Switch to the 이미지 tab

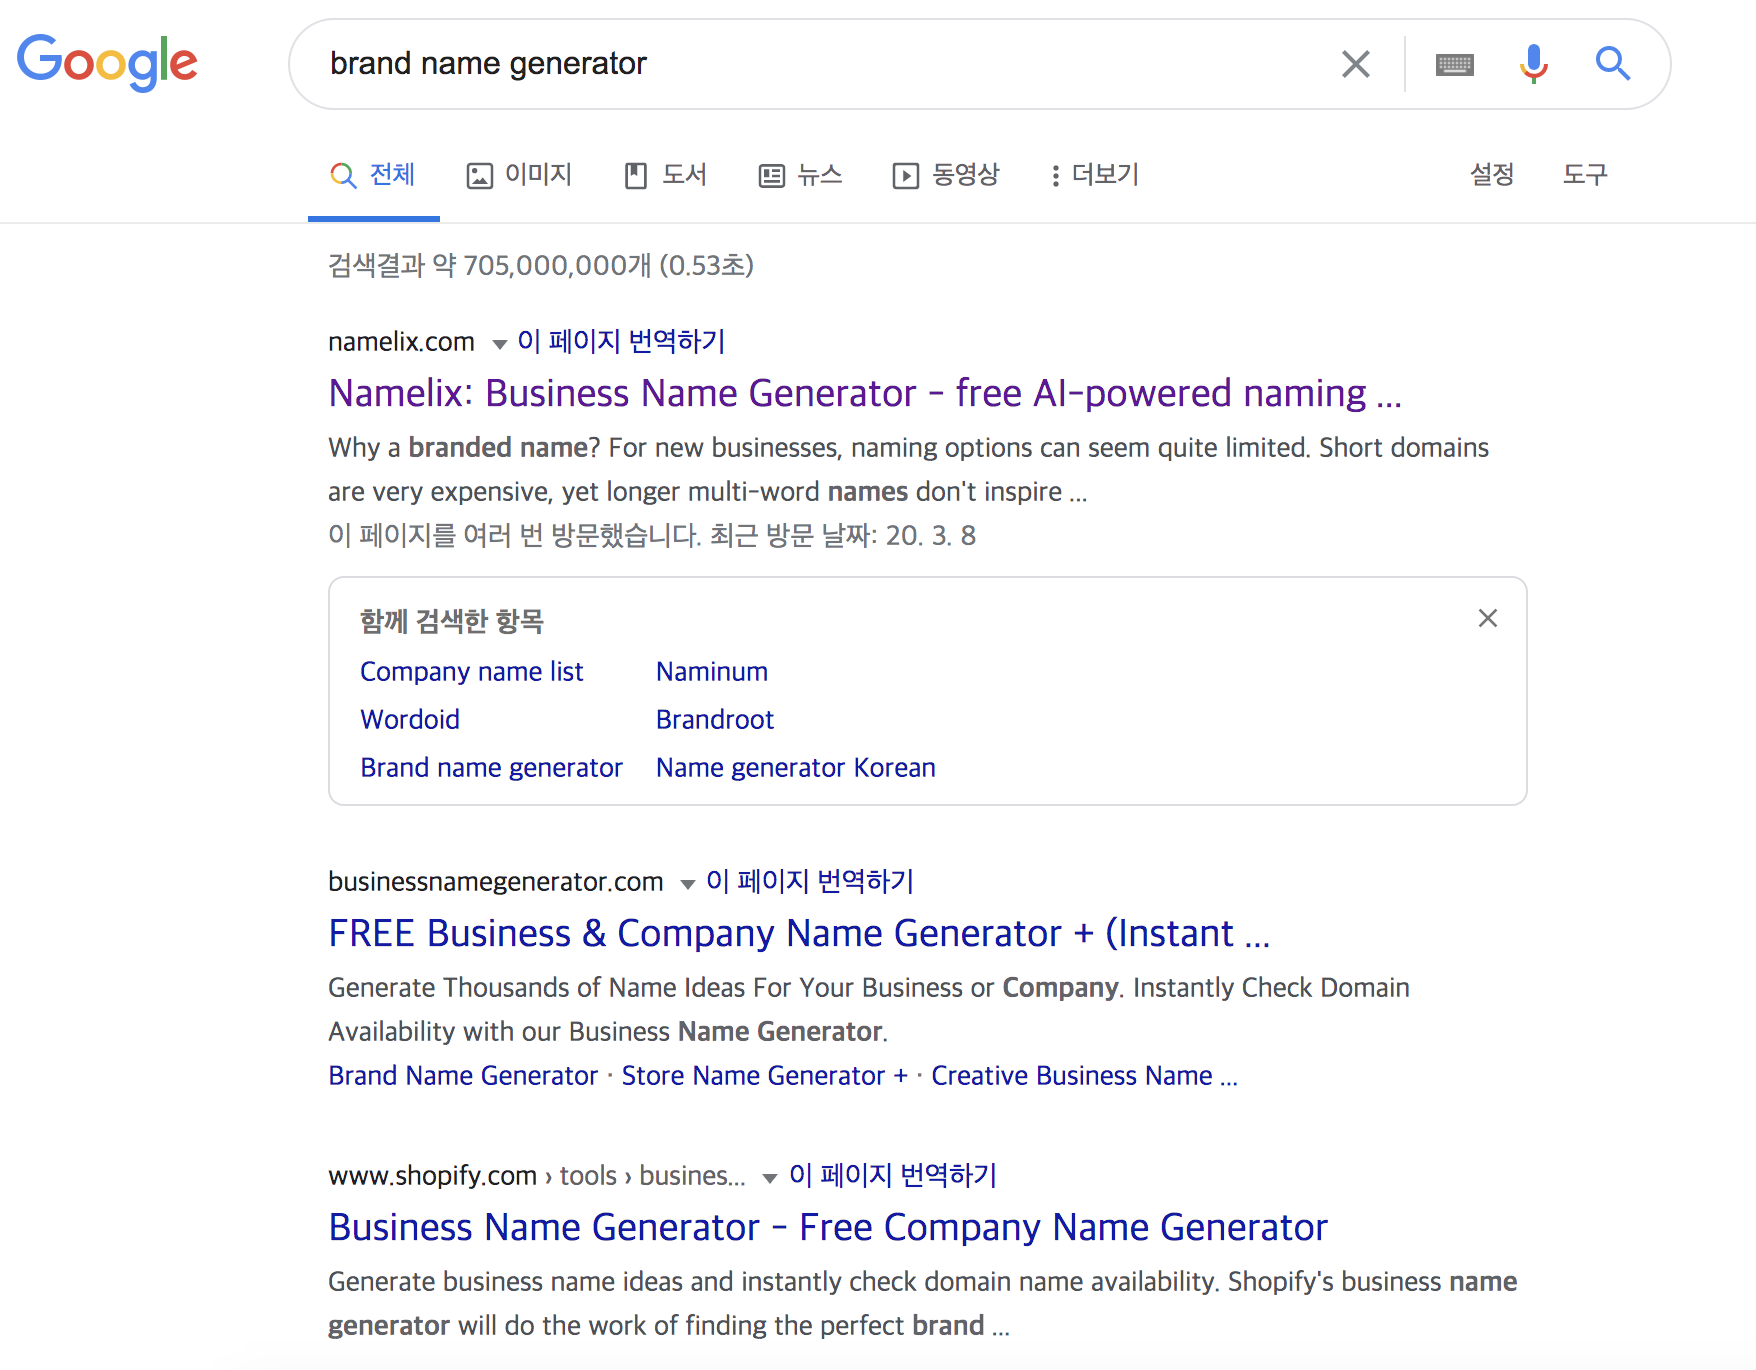click(519, 175)
